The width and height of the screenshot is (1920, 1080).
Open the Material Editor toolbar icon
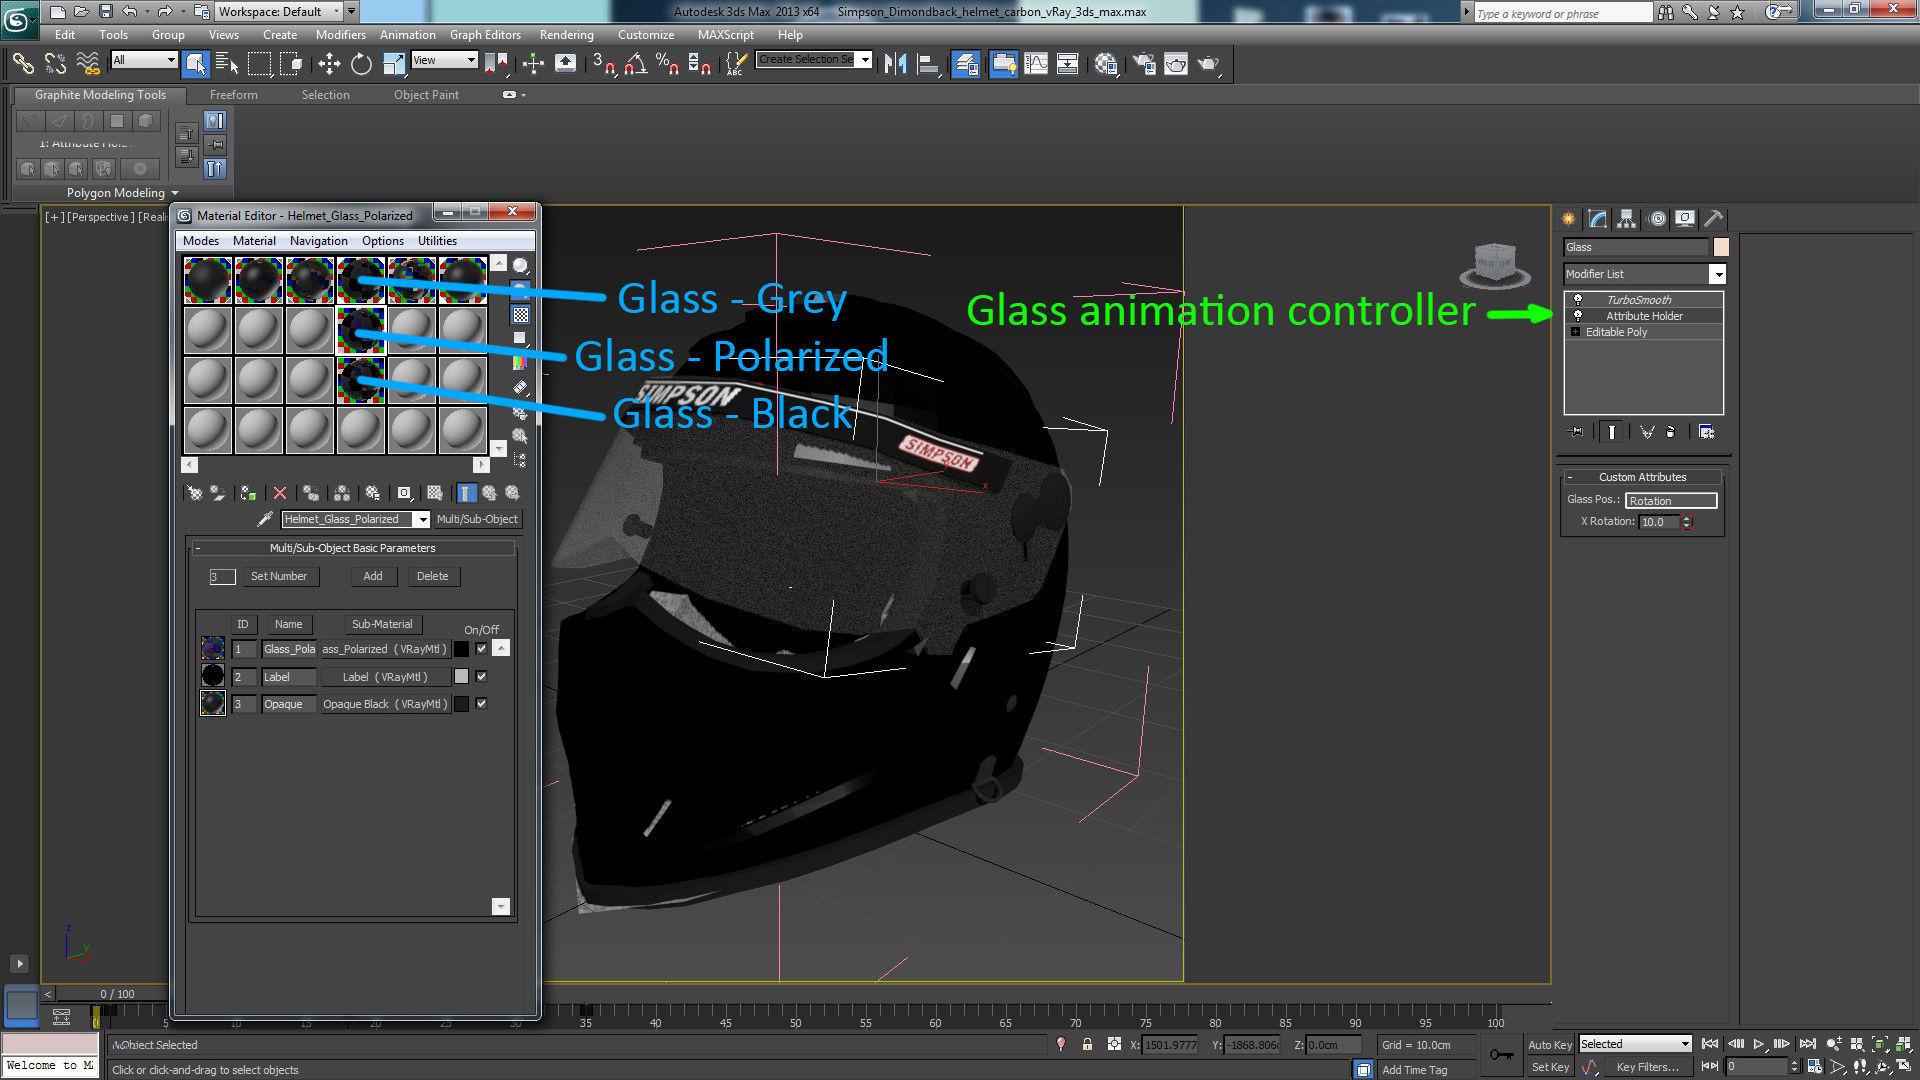click(1106, 64)
